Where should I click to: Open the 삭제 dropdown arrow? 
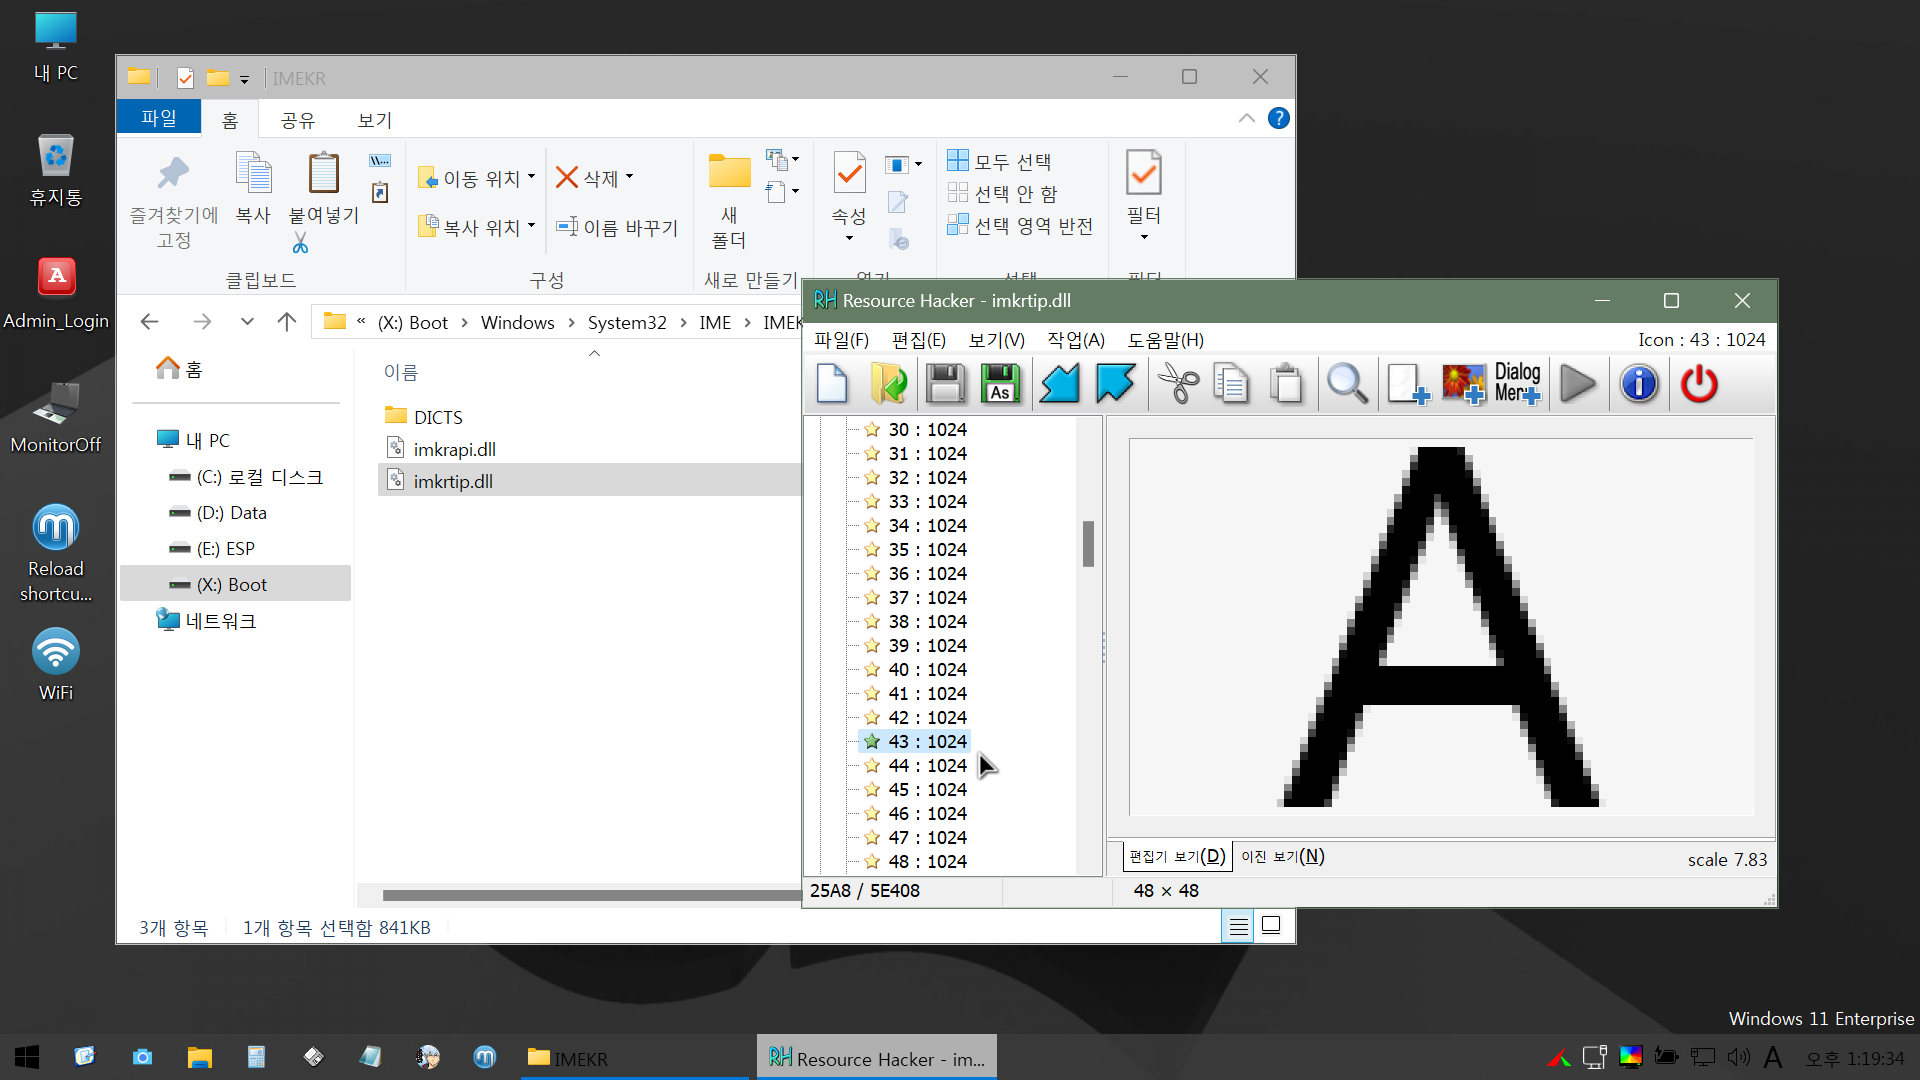630,177
